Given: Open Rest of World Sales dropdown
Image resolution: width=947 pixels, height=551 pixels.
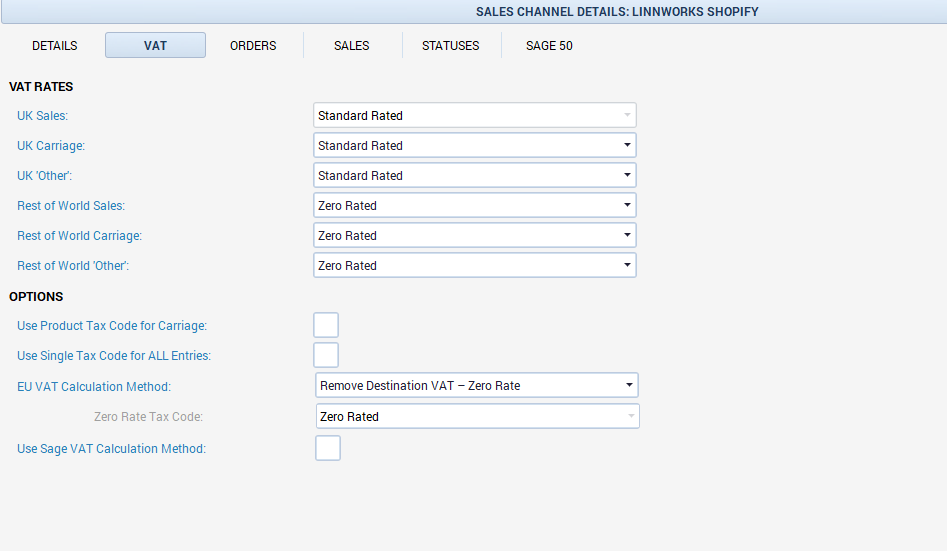Looking at the screenshot, I should [627, 206].
